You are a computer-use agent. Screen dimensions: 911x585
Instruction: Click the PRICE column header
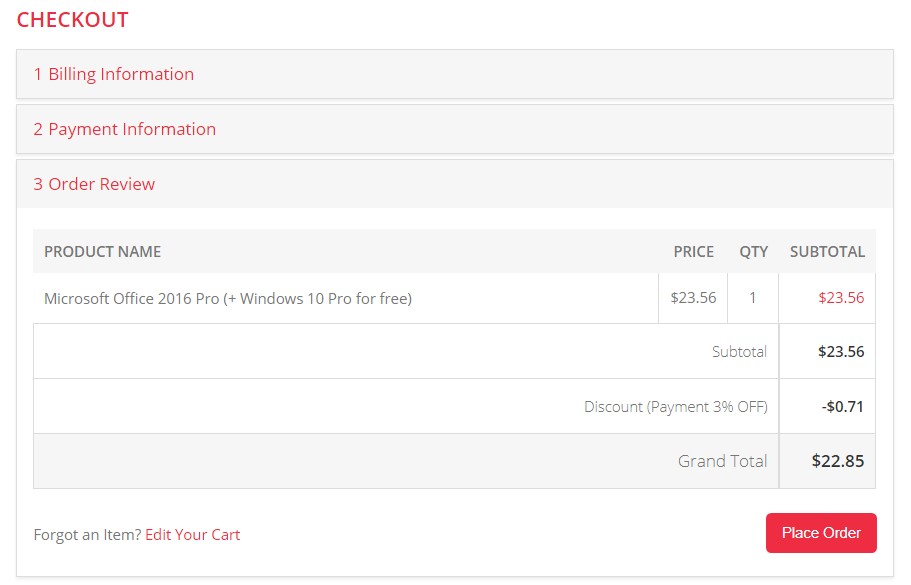[694, 252]
